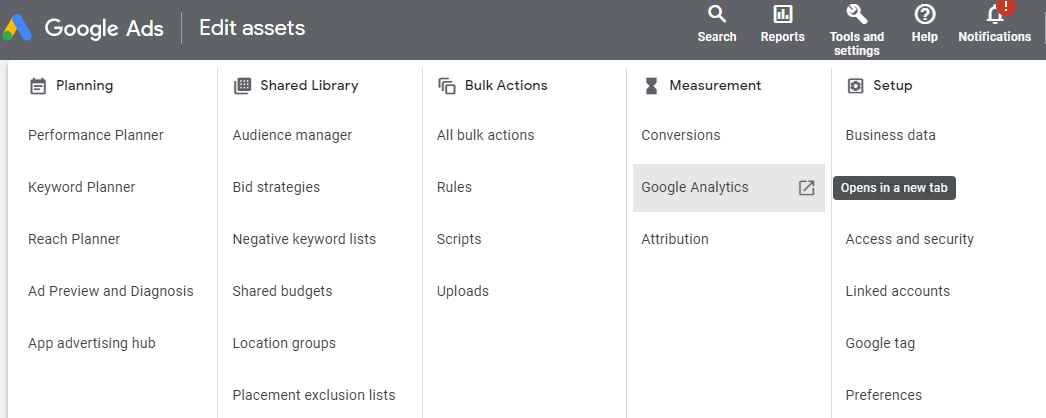
Task: Open the Notifications bell icon
Action: point(995,14)
